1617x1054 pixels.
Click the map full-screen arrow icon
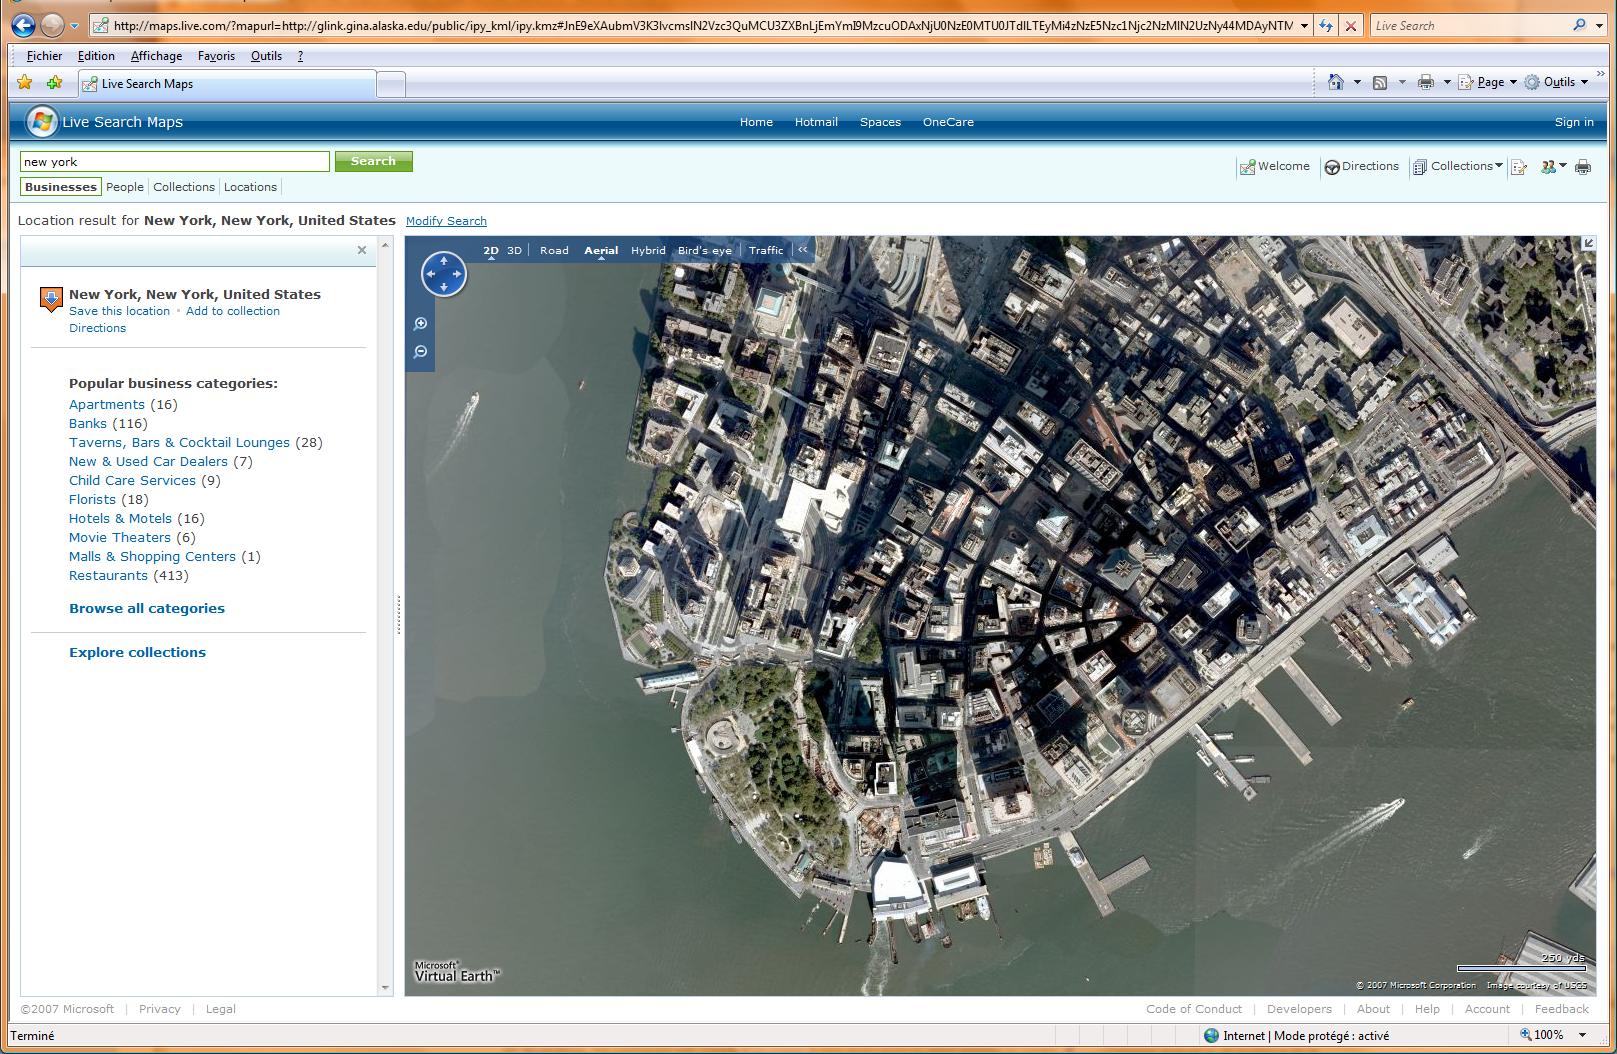point(1588,243)
